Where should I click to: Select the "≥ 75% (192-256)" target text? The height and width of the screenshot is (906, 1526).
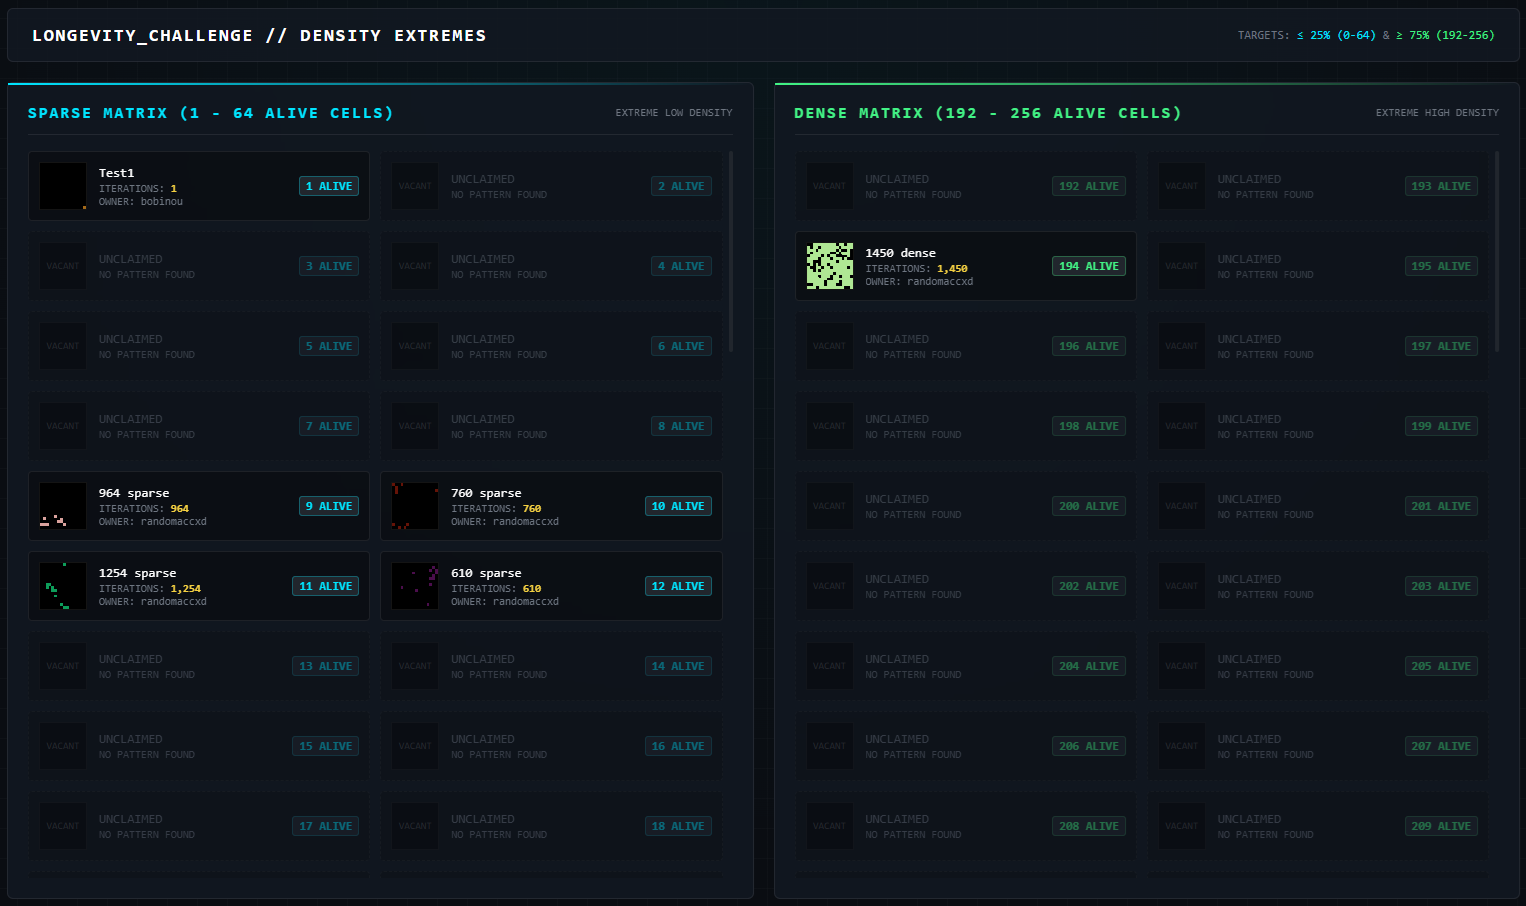(1445, 35)
